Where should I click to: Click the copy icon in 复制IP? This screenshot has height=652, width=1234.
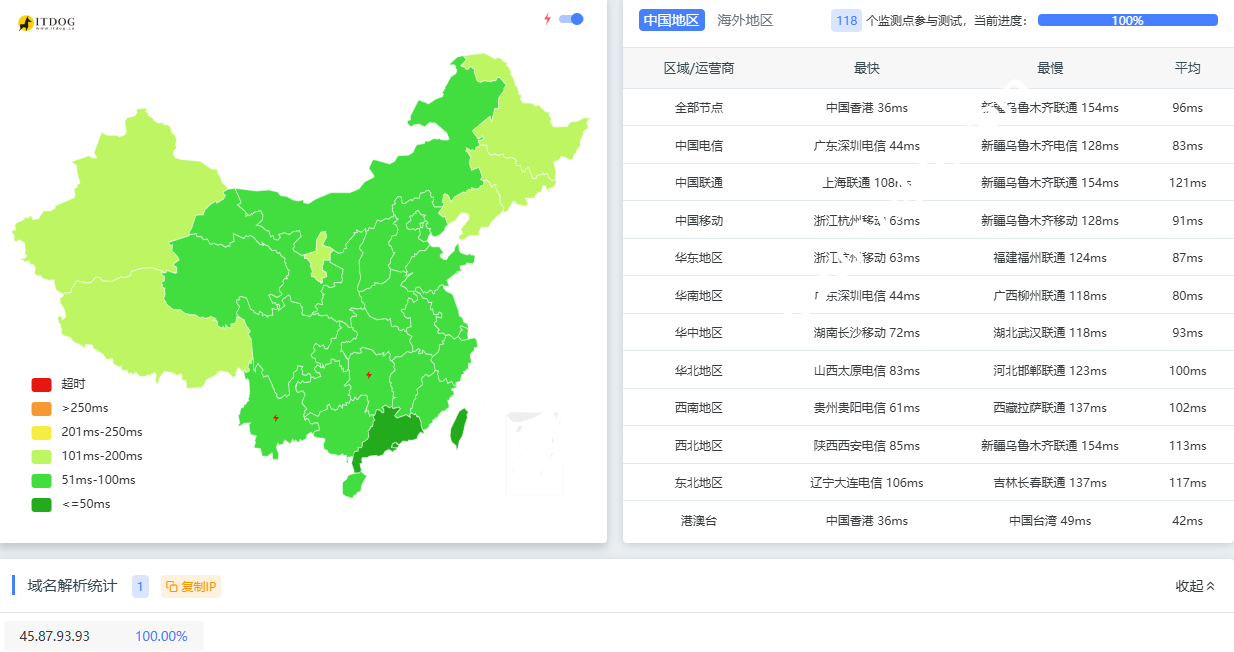pyautogui.click(x=172, y=586)
